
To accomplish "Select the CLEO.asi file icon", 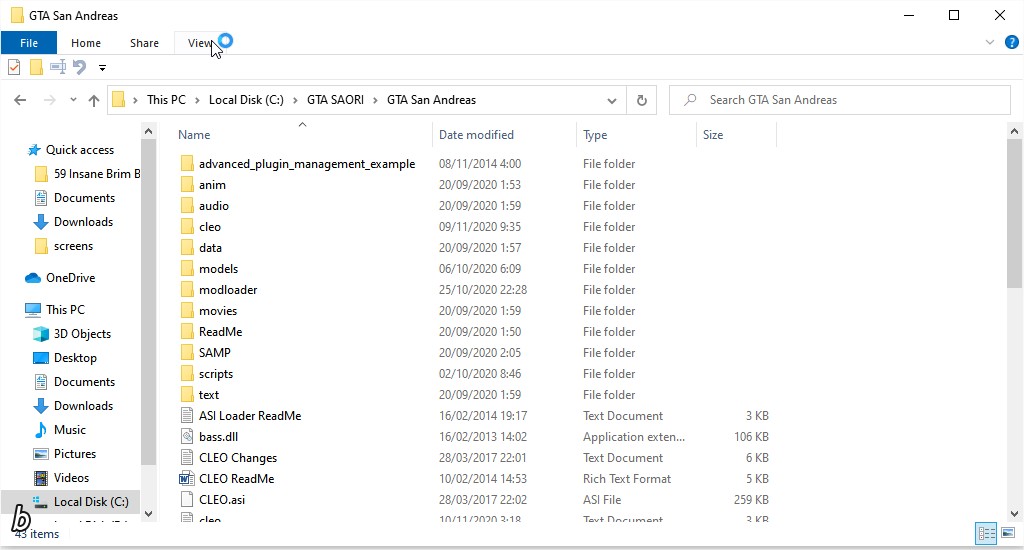I will click(x=187, y=500).
